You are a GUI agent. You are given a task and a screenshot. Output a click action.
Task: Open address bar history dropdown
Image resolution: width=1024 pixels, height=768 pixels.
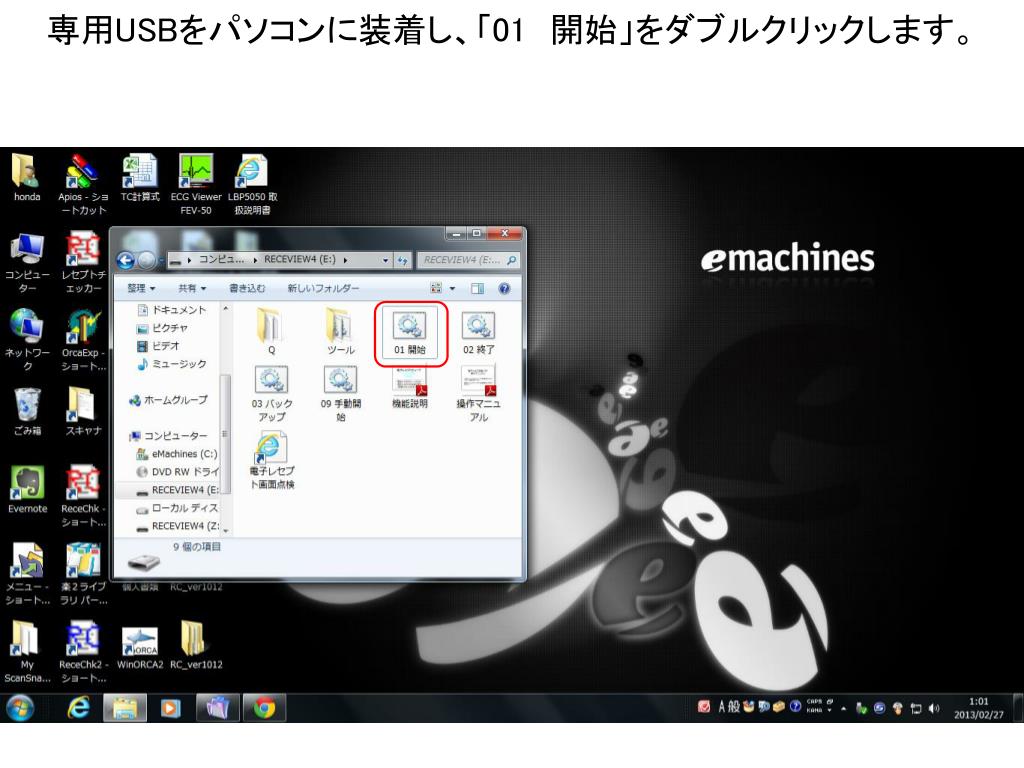385,260
